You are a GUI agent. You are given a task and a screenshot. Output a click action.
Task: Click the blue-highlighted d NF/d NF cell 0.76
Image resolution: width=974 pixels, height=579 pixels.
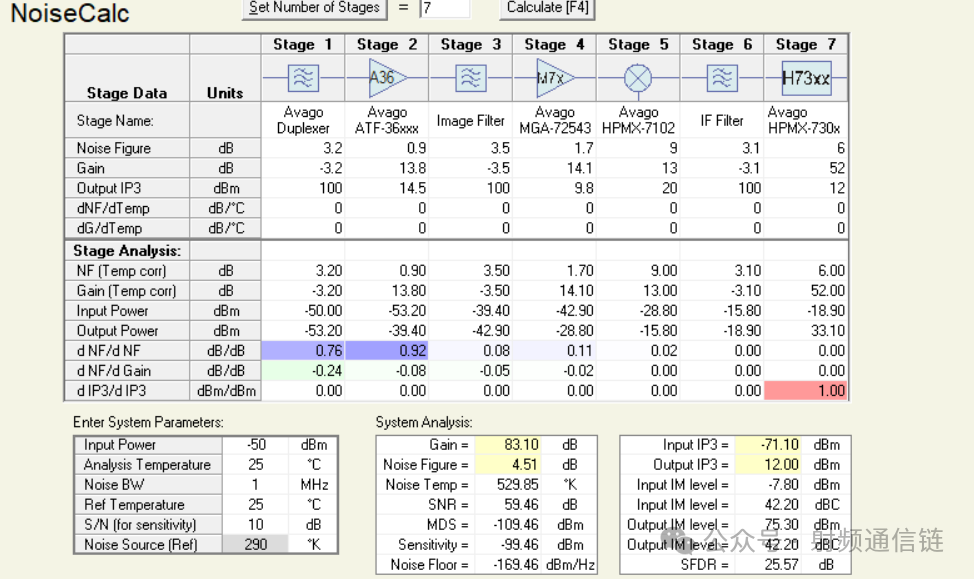(303, 350)
